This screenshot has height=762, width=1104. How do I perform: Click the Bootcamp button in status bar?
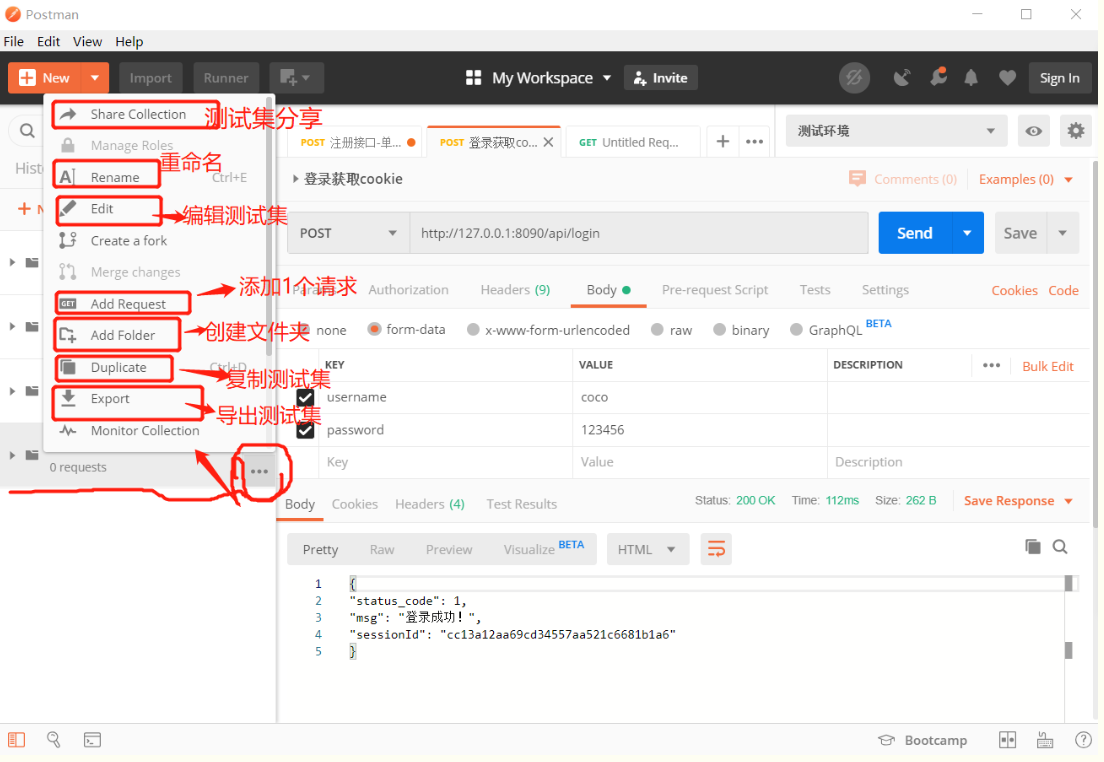coord(922,740)
